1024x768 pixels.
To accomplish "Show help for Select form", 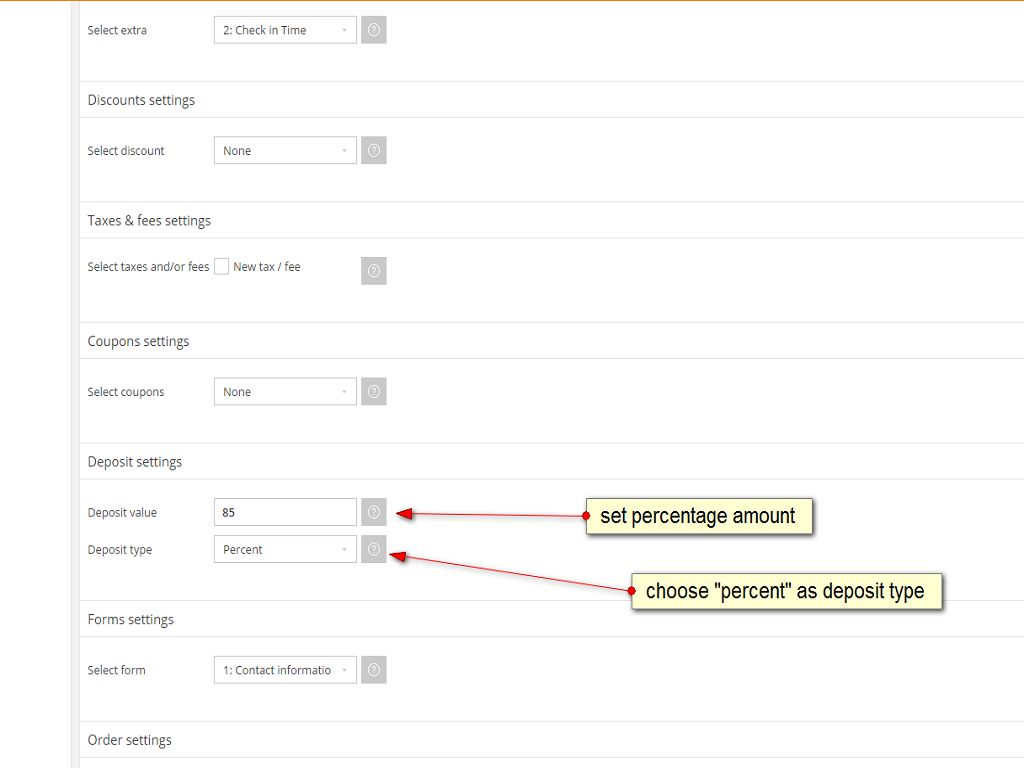I will pyautogui.click(x=374, y=670).
